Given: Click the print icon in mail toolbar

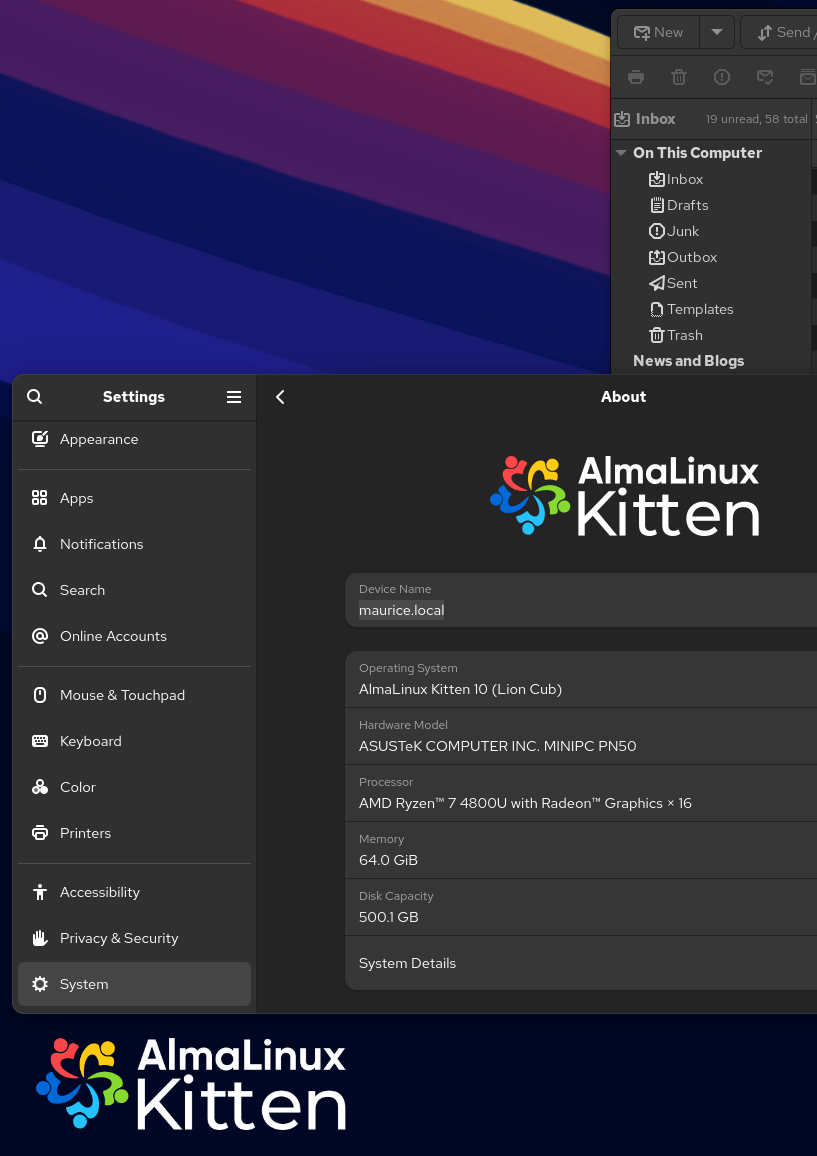Looking at the screenshot, I should click(636, 77).
